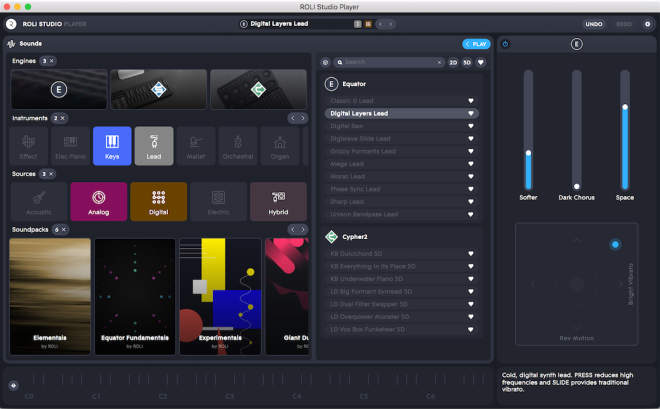Clear the Sources filter
Screen dimensions: 660x409
click(x=51, y=174)
